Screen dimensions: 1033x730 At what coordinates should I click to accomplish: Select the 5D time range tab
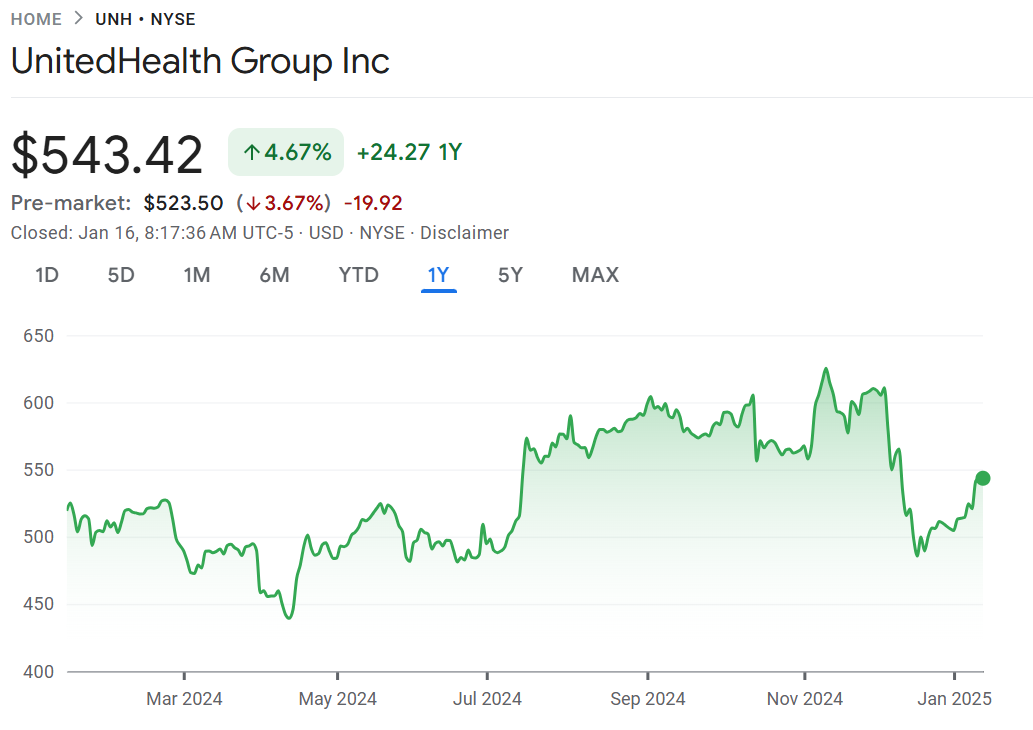click(x=121, y=275)
